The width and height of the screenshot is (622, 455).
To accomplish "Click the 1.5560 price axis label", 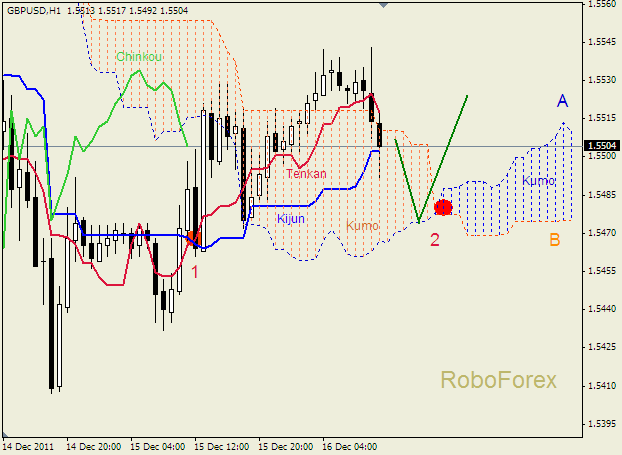I will pyautogui.click(x=604, y=4).
